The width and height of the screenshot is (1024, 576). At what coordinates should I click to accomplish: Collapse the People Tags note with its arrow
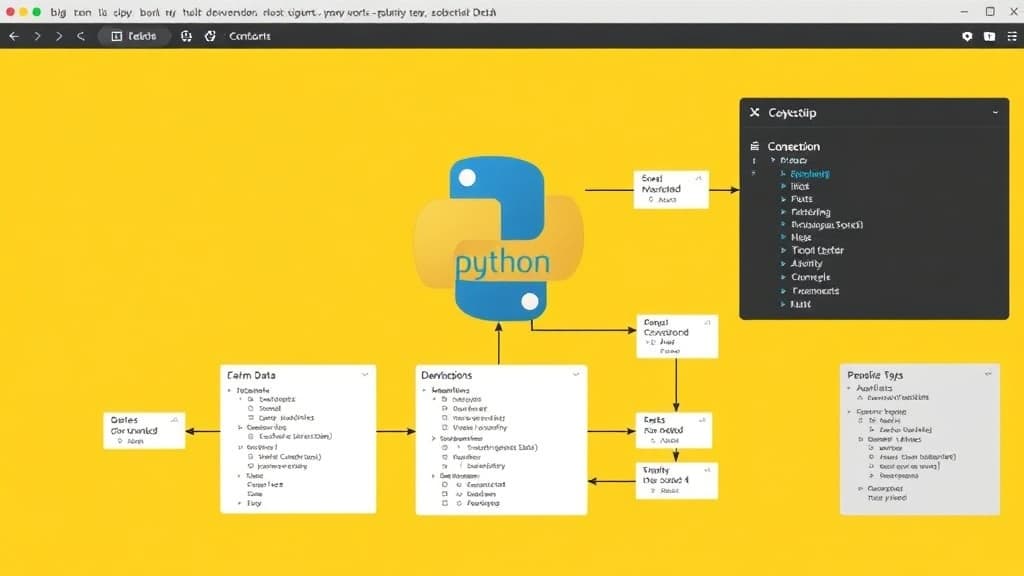(x=988, y=373)
